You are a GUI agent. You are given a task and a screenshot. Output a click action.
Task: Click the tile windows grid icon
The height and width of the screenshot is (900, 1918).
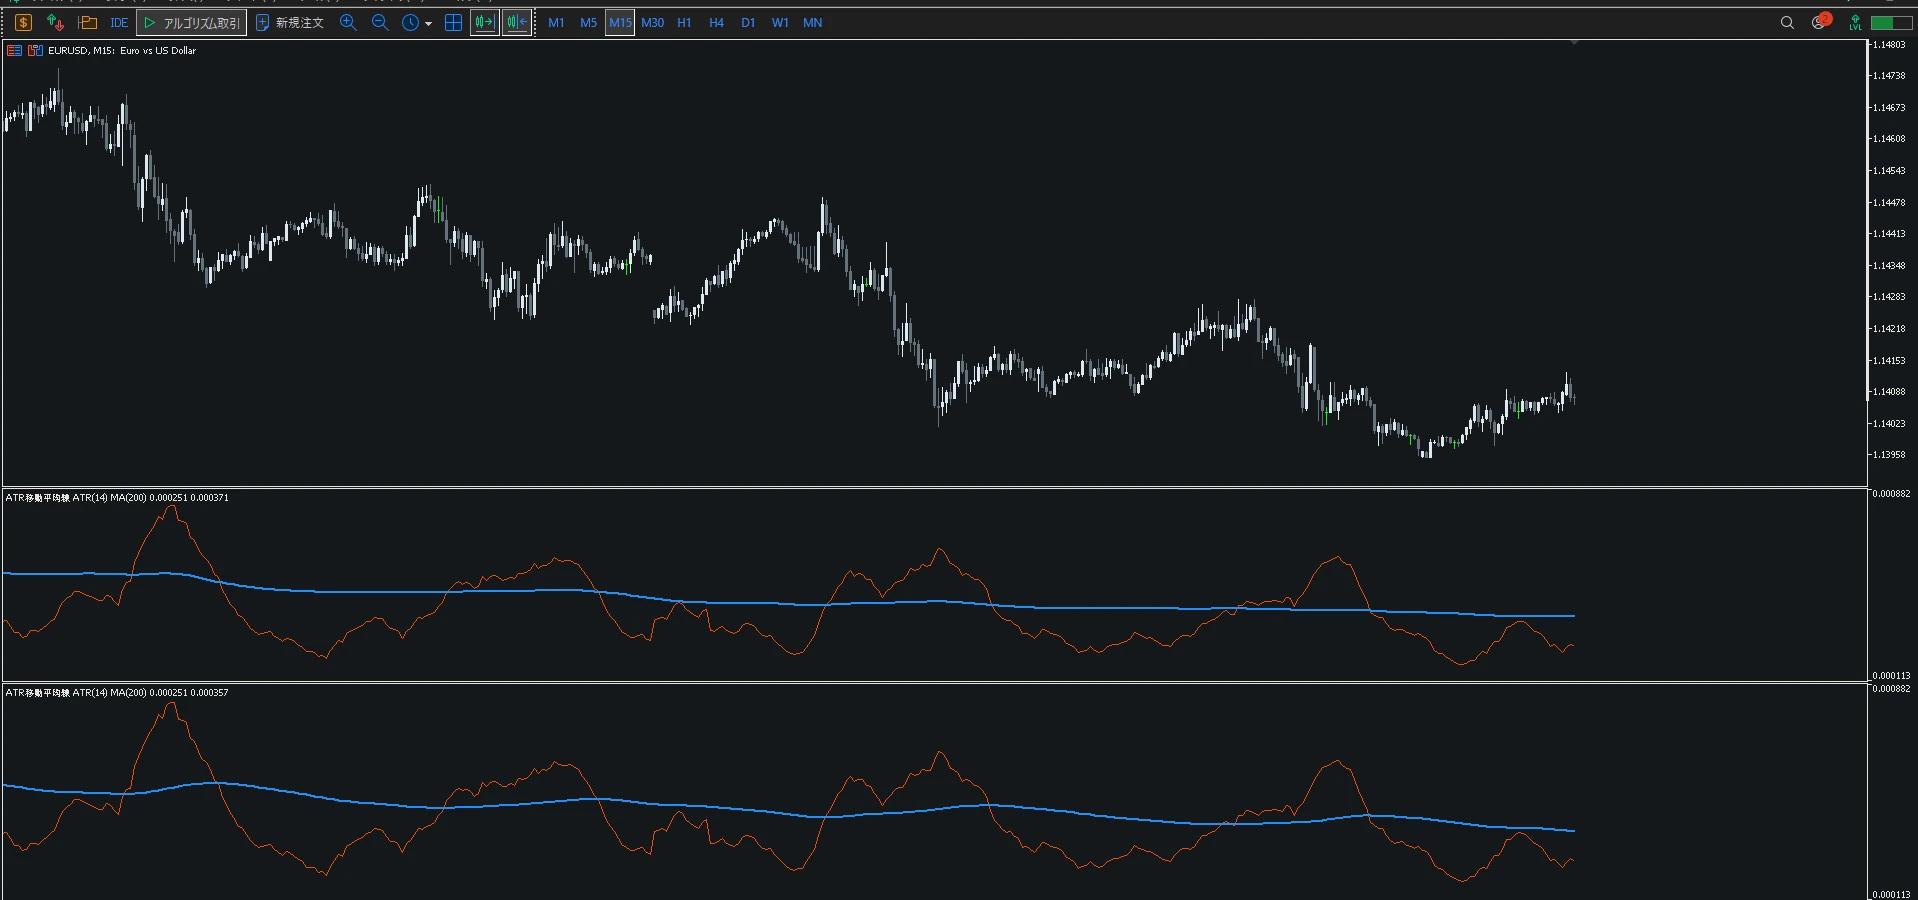pyautogui.click(x=453, y=22)
